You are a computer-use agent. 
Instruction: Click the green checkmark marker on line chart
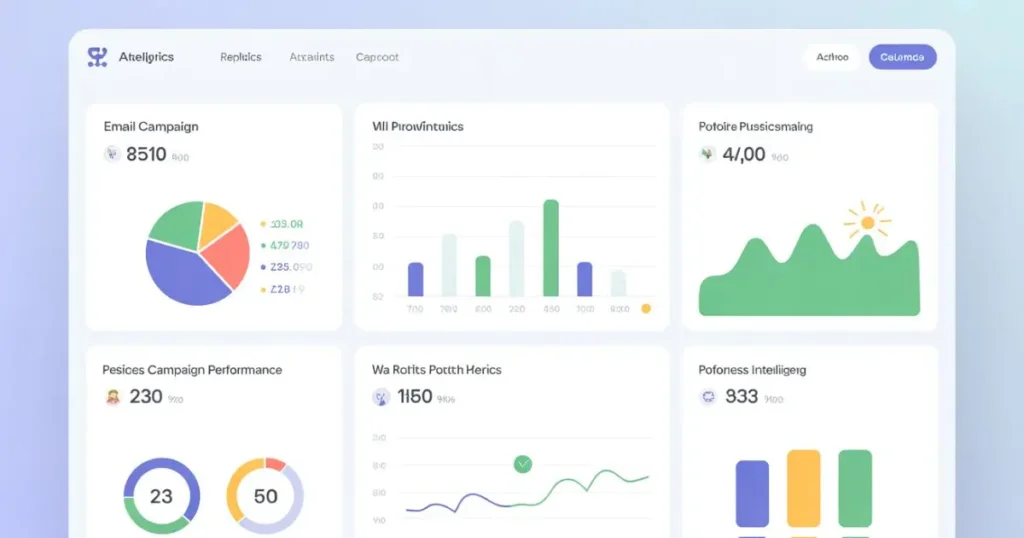[522, 464]
